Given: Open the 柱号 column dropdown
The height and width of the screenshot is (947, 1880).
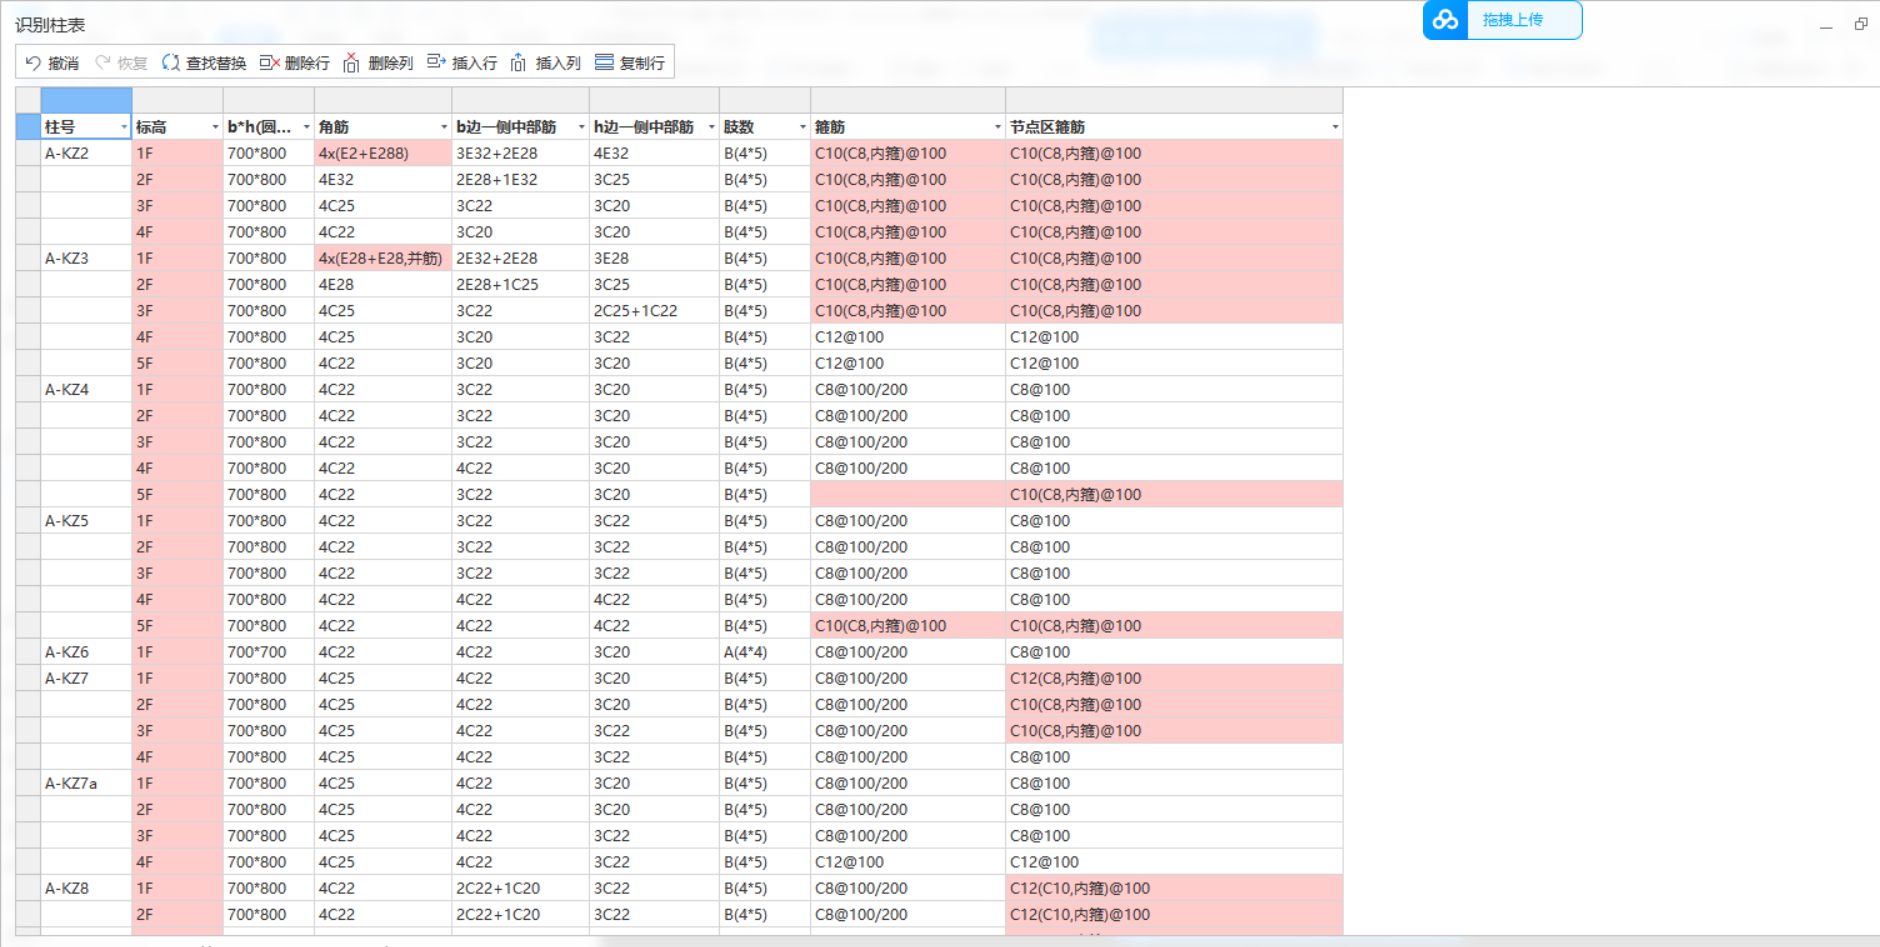Looking at the screenshot, I should point(124,127).
